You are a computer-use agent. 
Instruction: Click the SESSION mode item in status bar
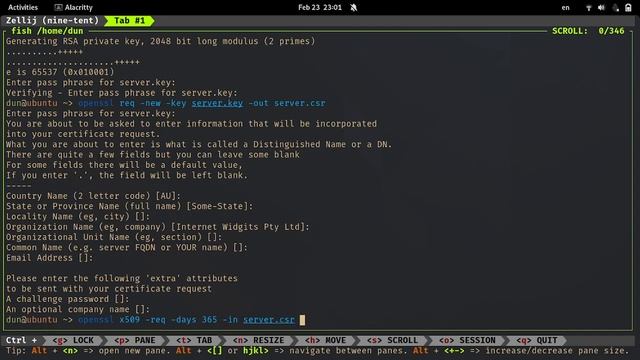pyautogui.click(x=467, y=340)
